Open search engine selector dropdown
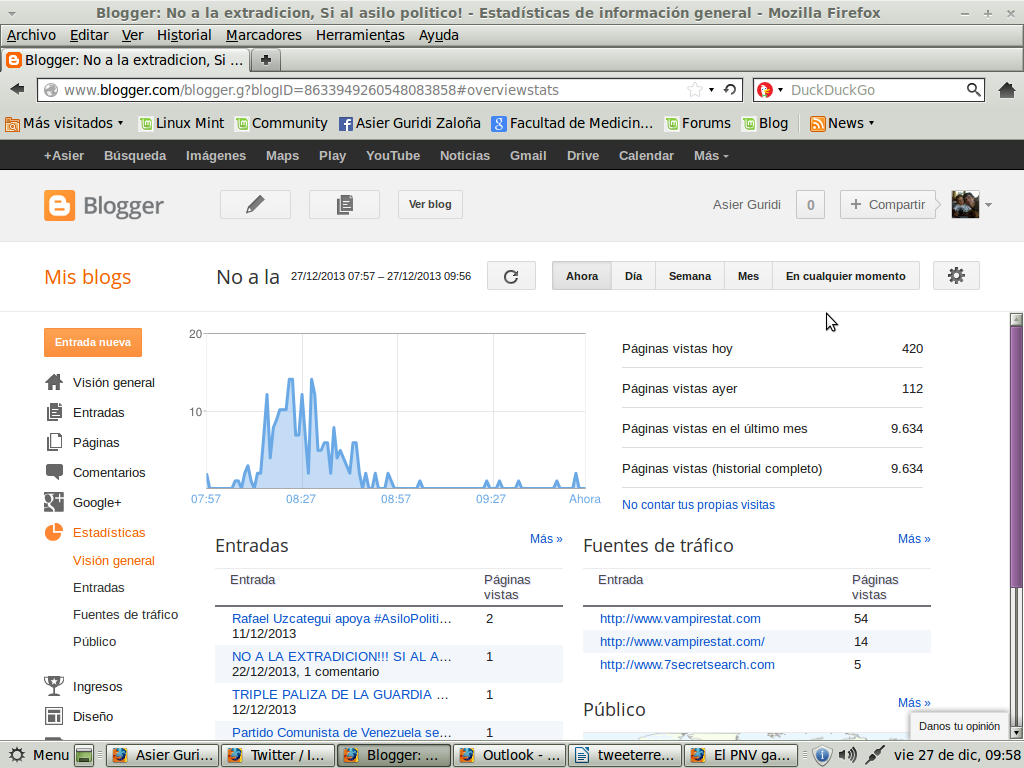The image size is (1024, 768). [x=780, y=90]
